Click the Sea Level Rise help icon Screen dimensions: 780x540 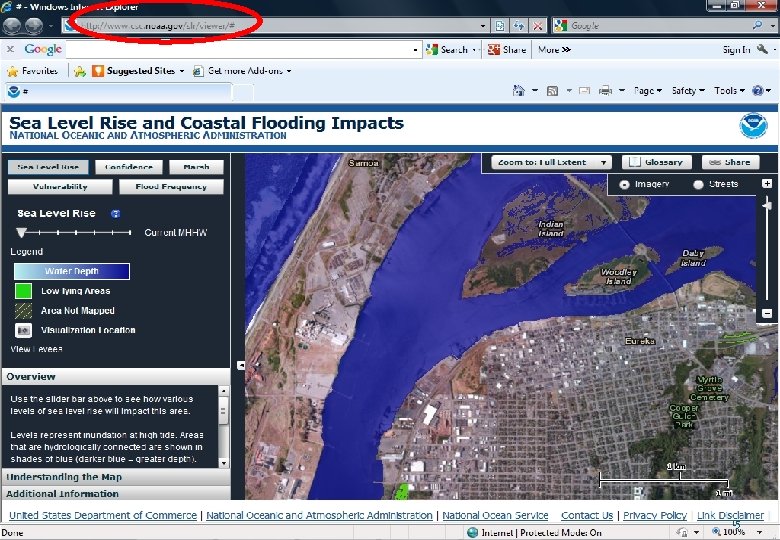[115, 214]
